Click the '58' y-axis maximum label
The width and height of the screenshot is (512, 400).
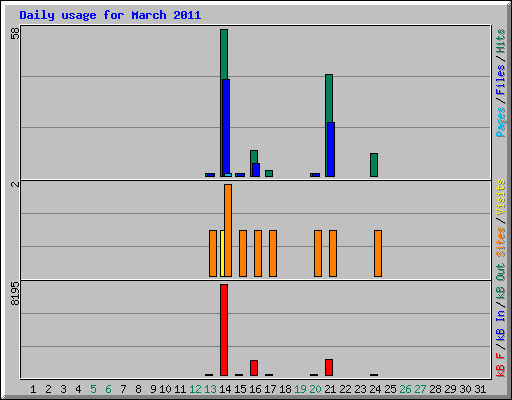point(15,33)
